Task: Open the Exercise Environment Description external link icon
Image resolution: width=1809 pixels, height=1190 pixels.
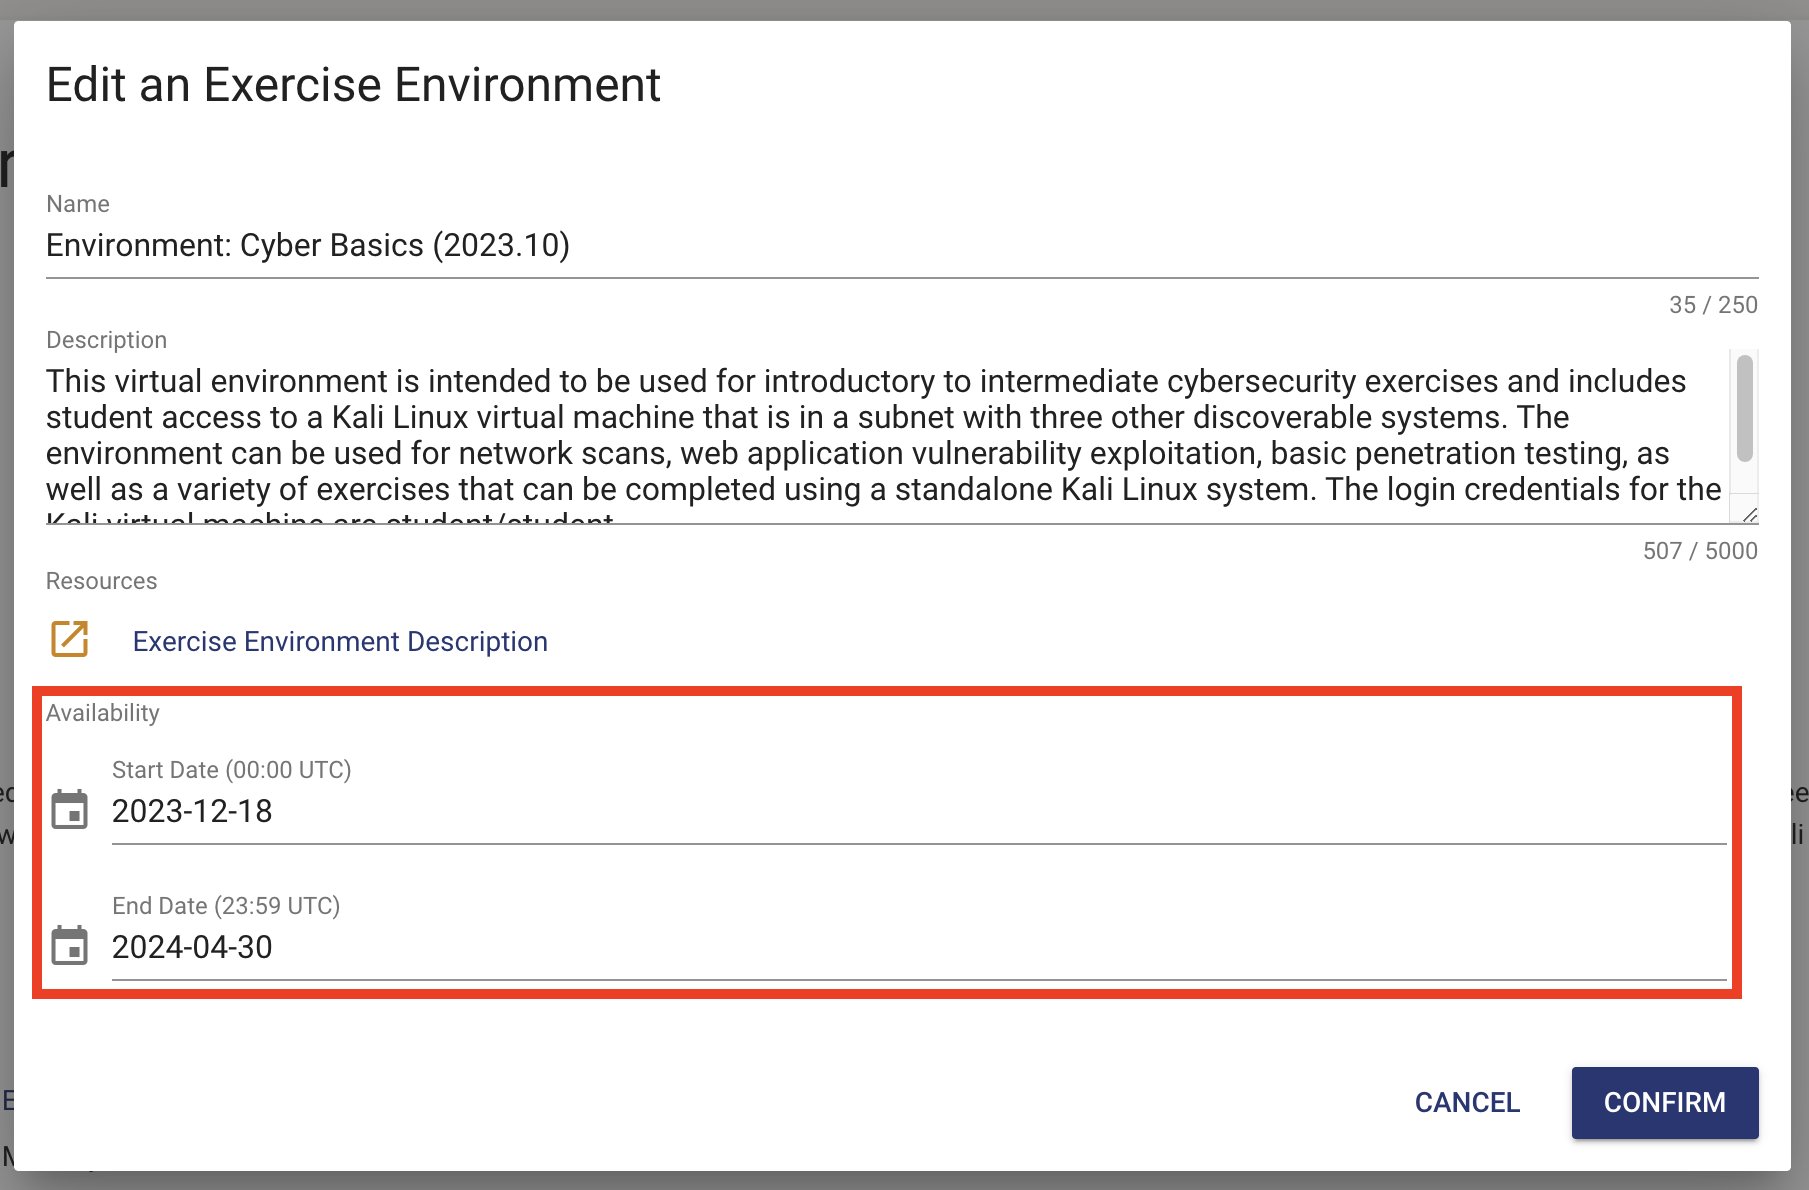Action: click(x=68, y=640)
